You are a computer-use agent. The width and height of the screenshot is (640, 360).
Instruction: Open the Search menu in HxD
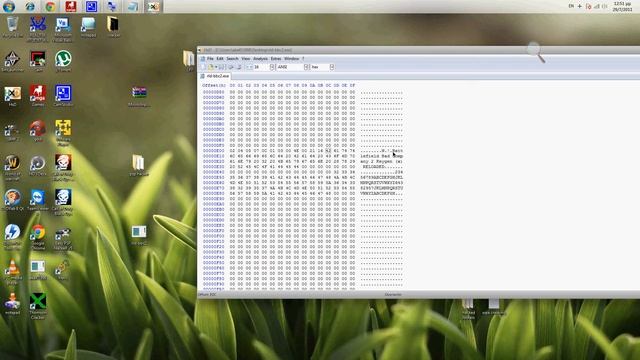232,59
